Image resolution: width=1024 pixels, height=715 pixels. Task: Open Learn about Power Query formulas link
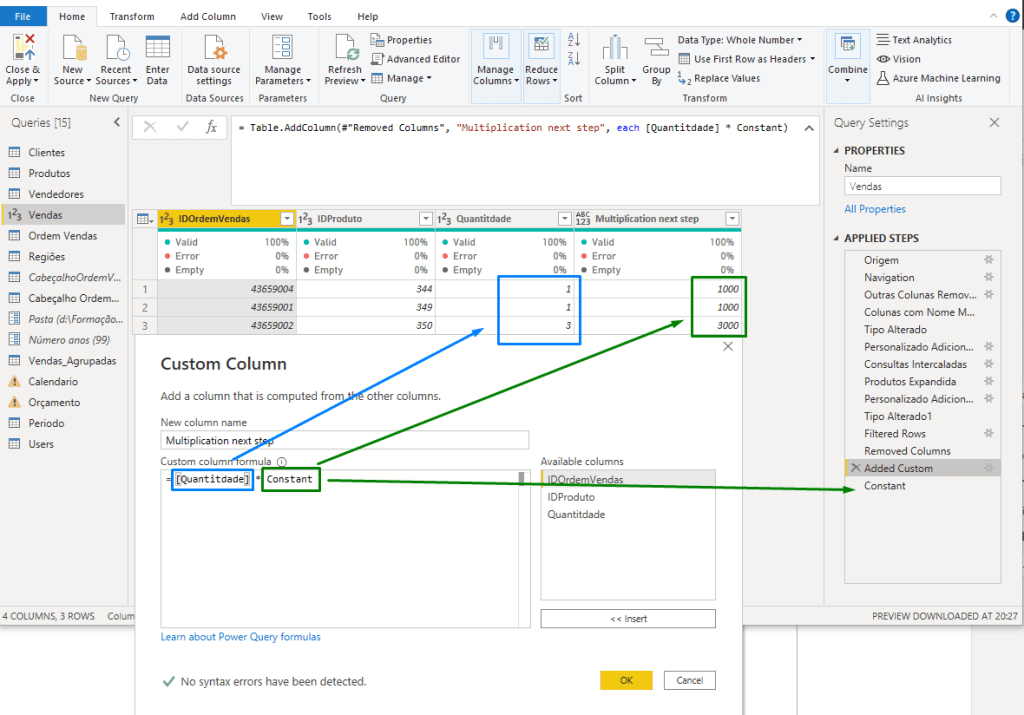click(x=240, y=637)
